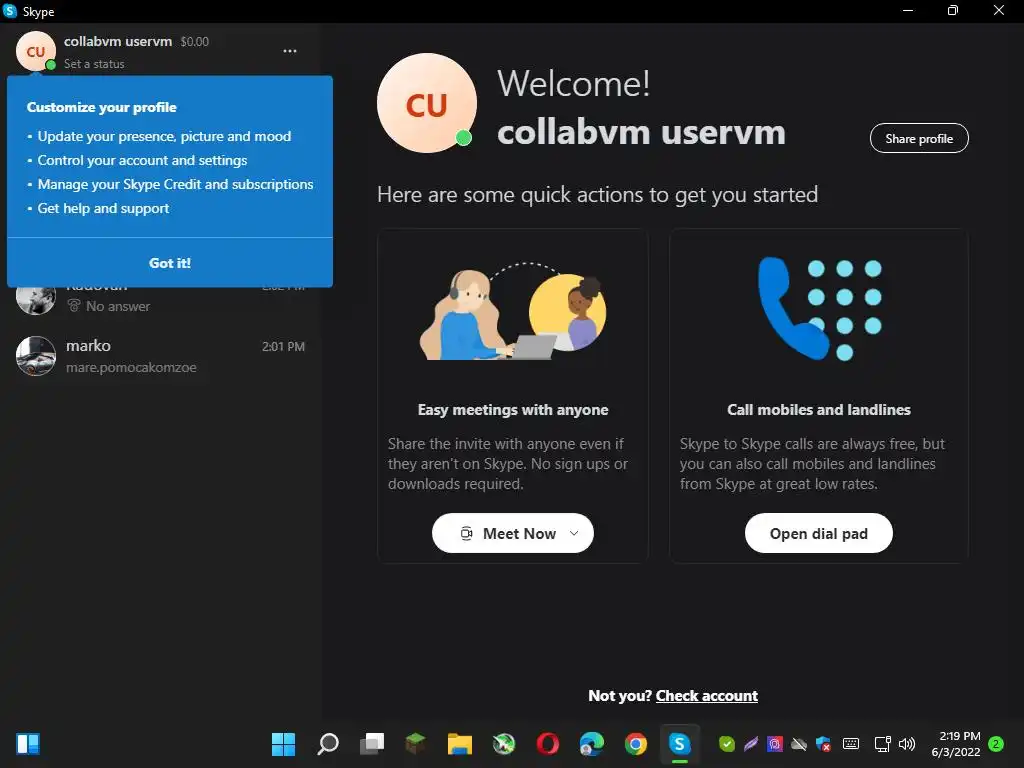Click the Share profile button
The width and height of the screenshot is (1024, 768).
[x=919, y=138]
